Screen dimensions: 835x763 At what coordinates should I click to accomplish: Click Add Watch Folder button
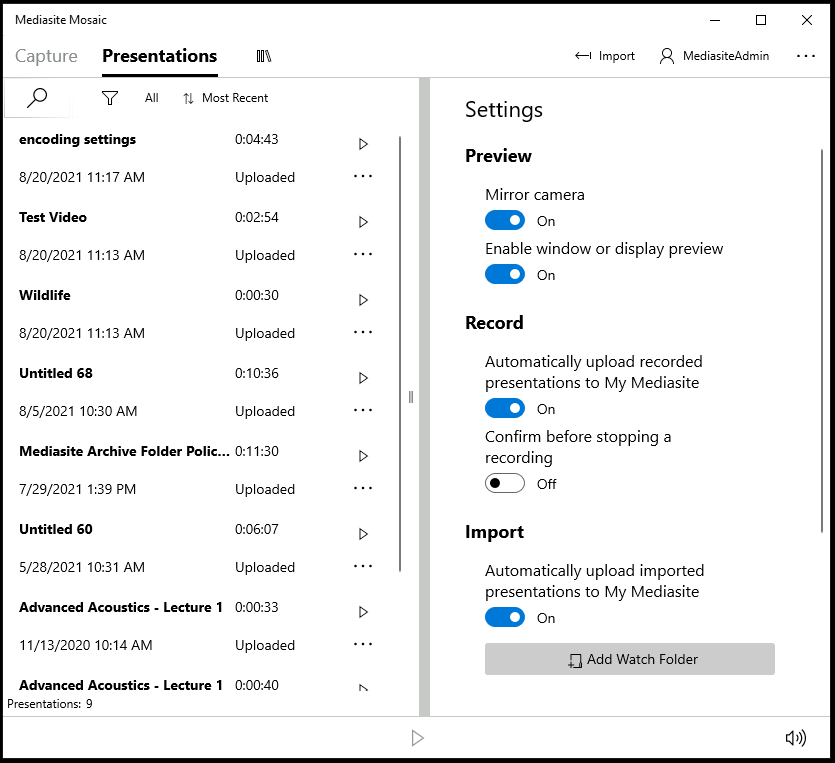pyautogui.click(x=629, y=659)
